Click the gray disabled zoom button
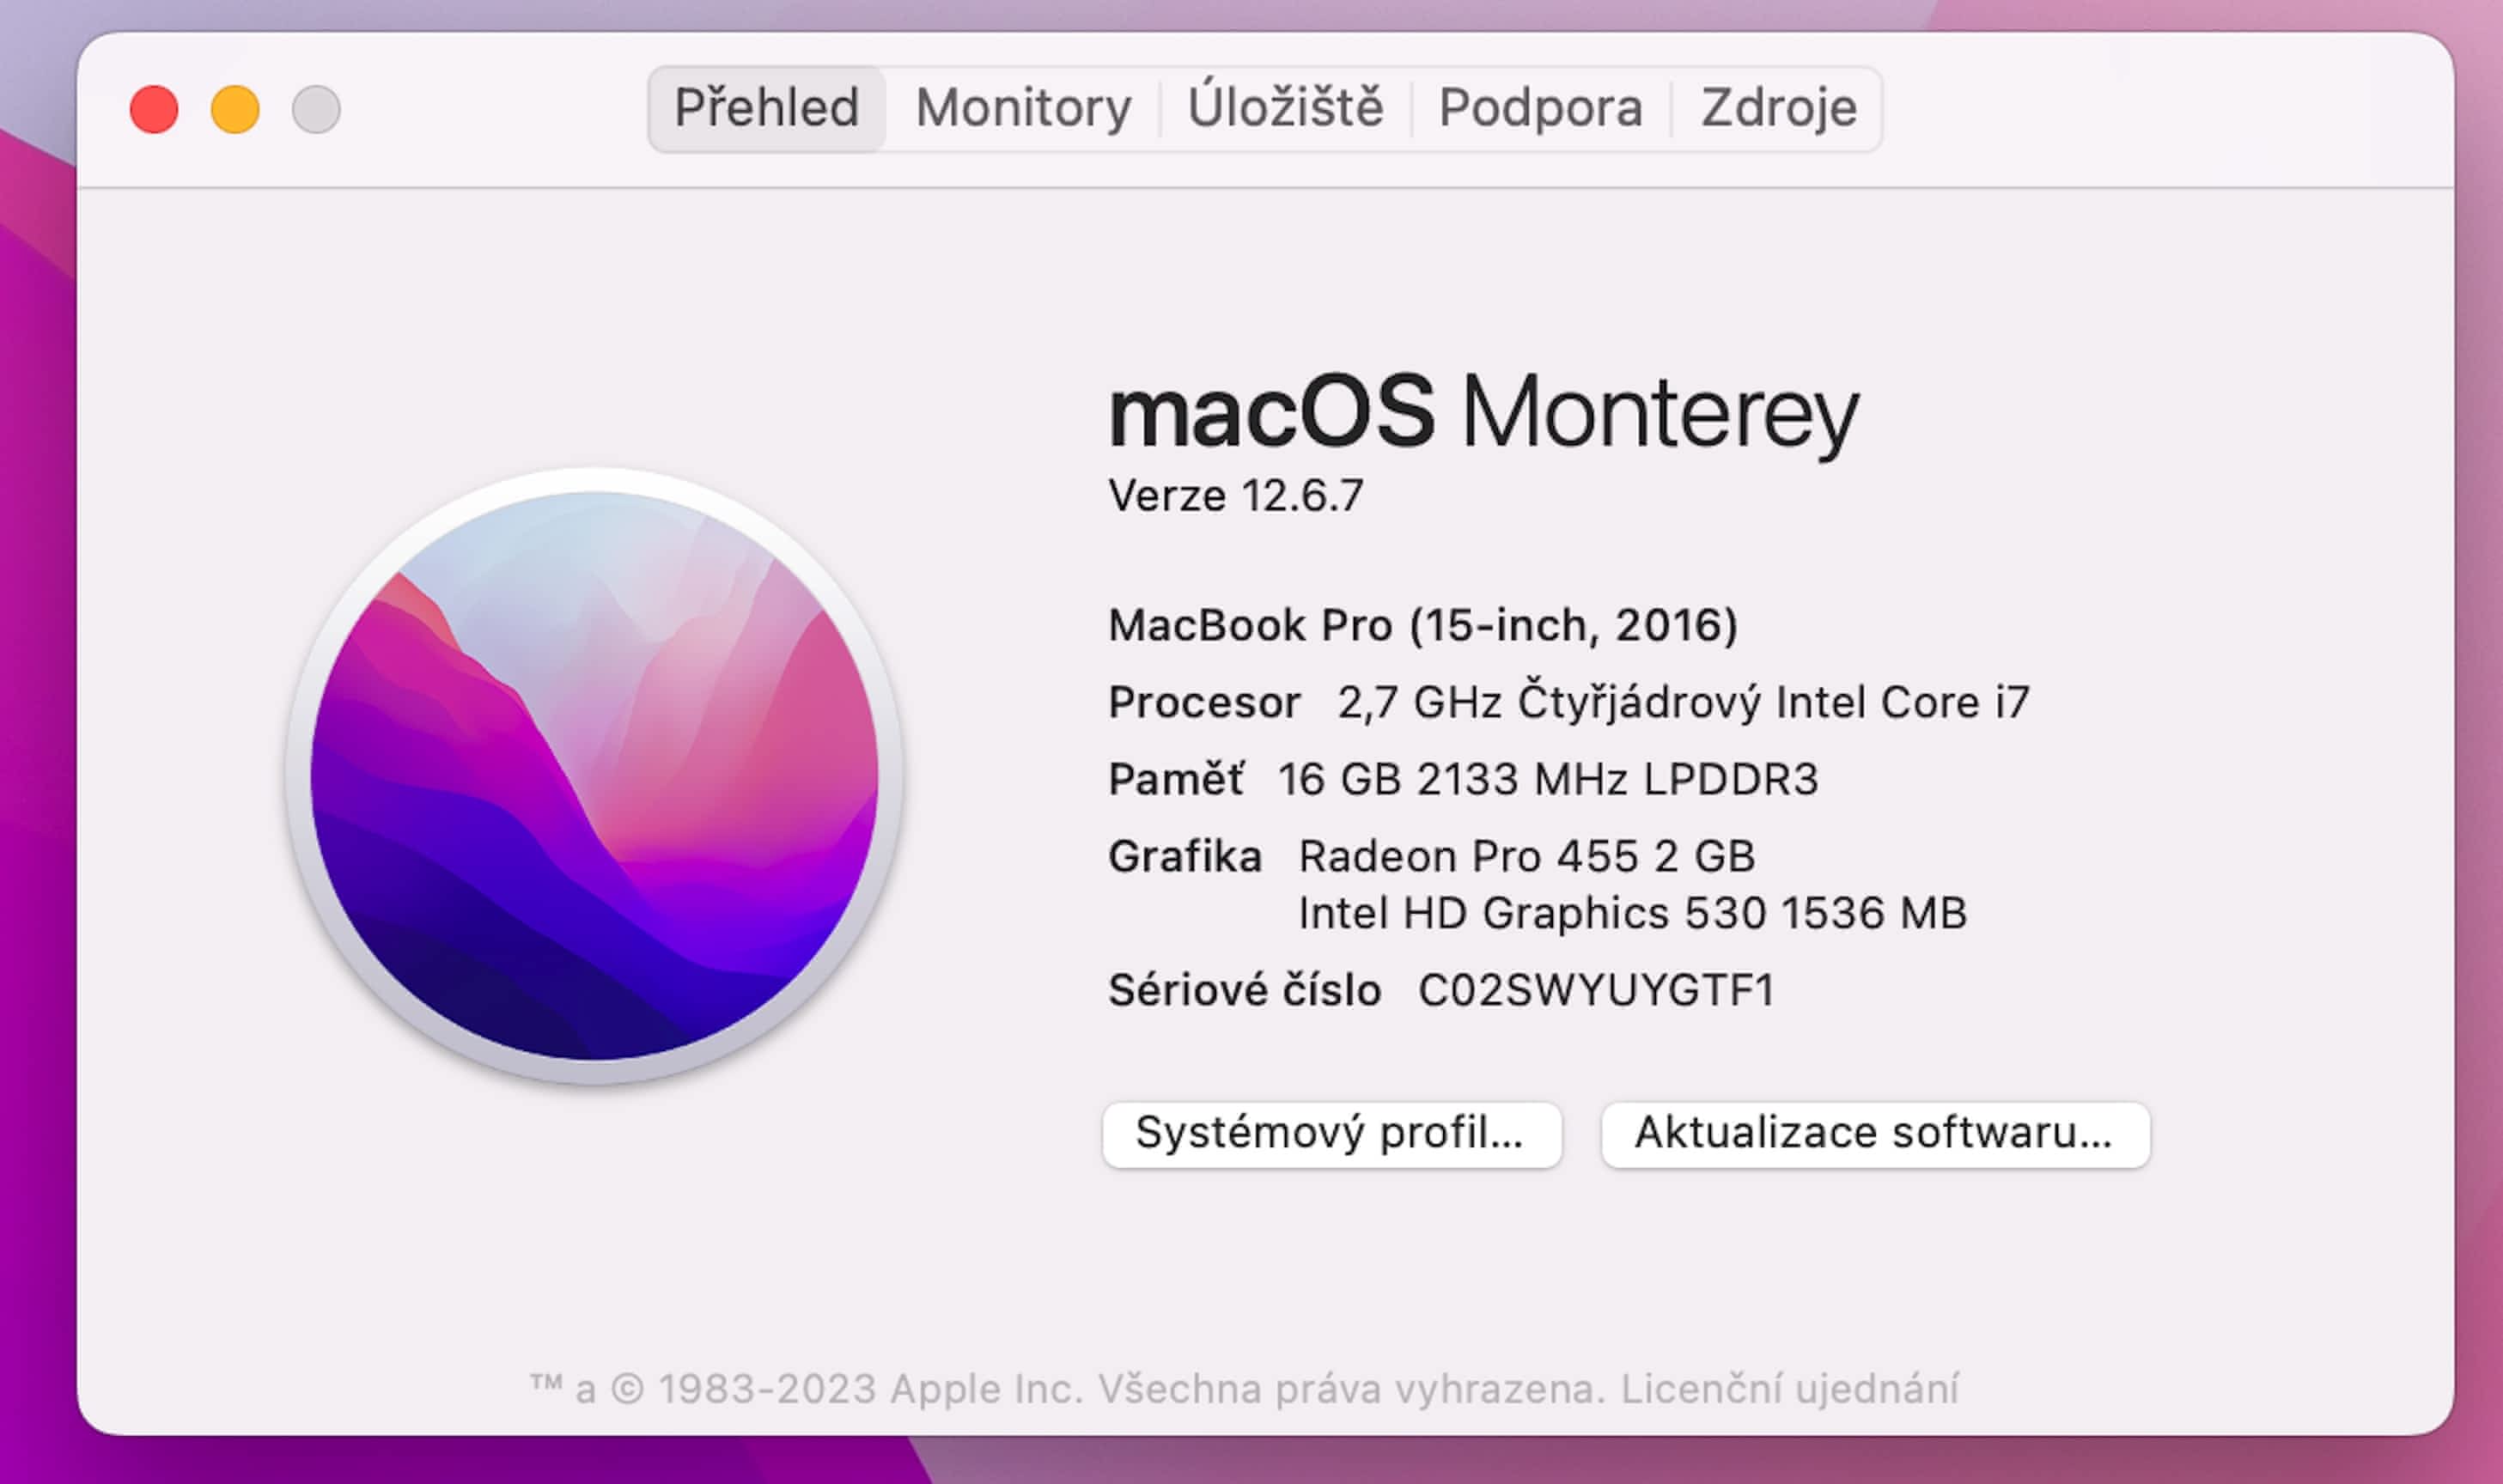The image size is (2503, 1484). pos(316,109)
